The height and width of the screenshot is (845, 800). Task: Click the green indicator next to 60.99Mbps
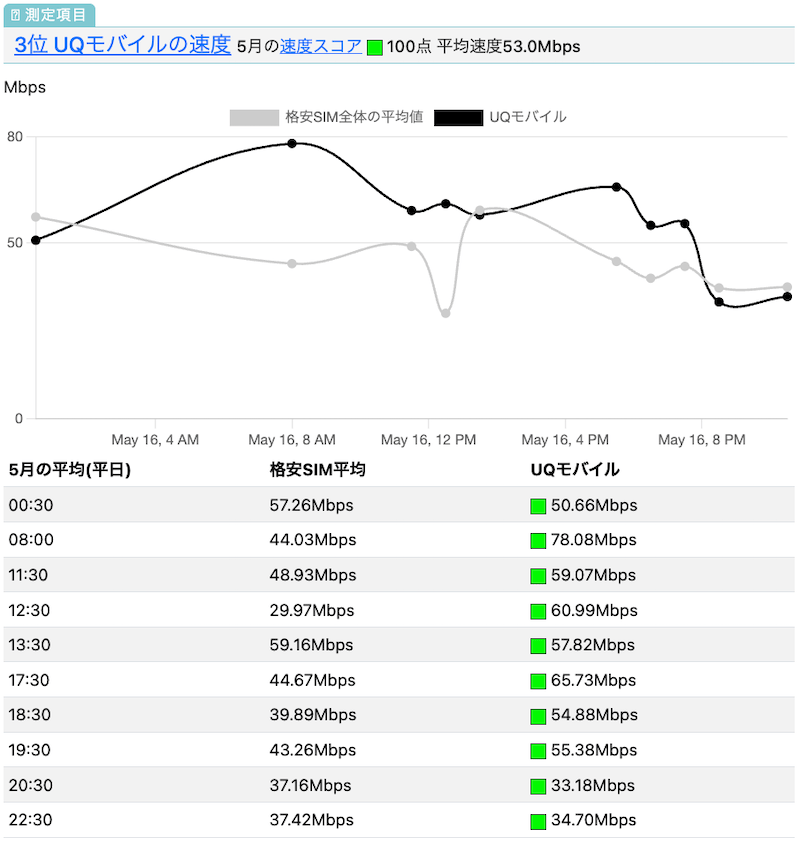[x=538, y=611]
